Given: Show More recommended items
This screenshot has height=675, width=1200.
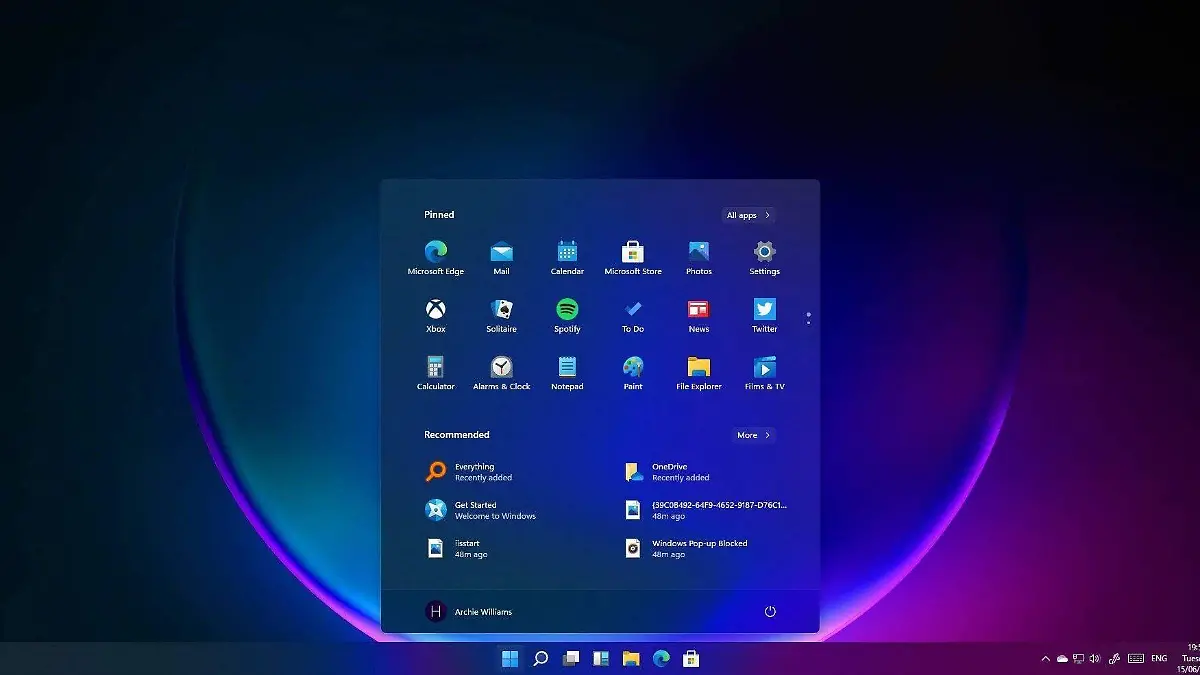Looking at the screenshot, I should (753, 435).
